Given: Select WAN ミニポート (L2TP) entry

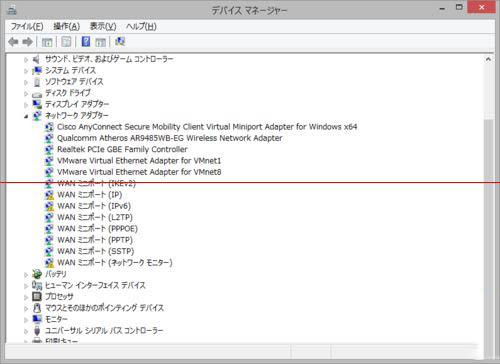Looking at the screenshot, I should (x=95, y=217).
